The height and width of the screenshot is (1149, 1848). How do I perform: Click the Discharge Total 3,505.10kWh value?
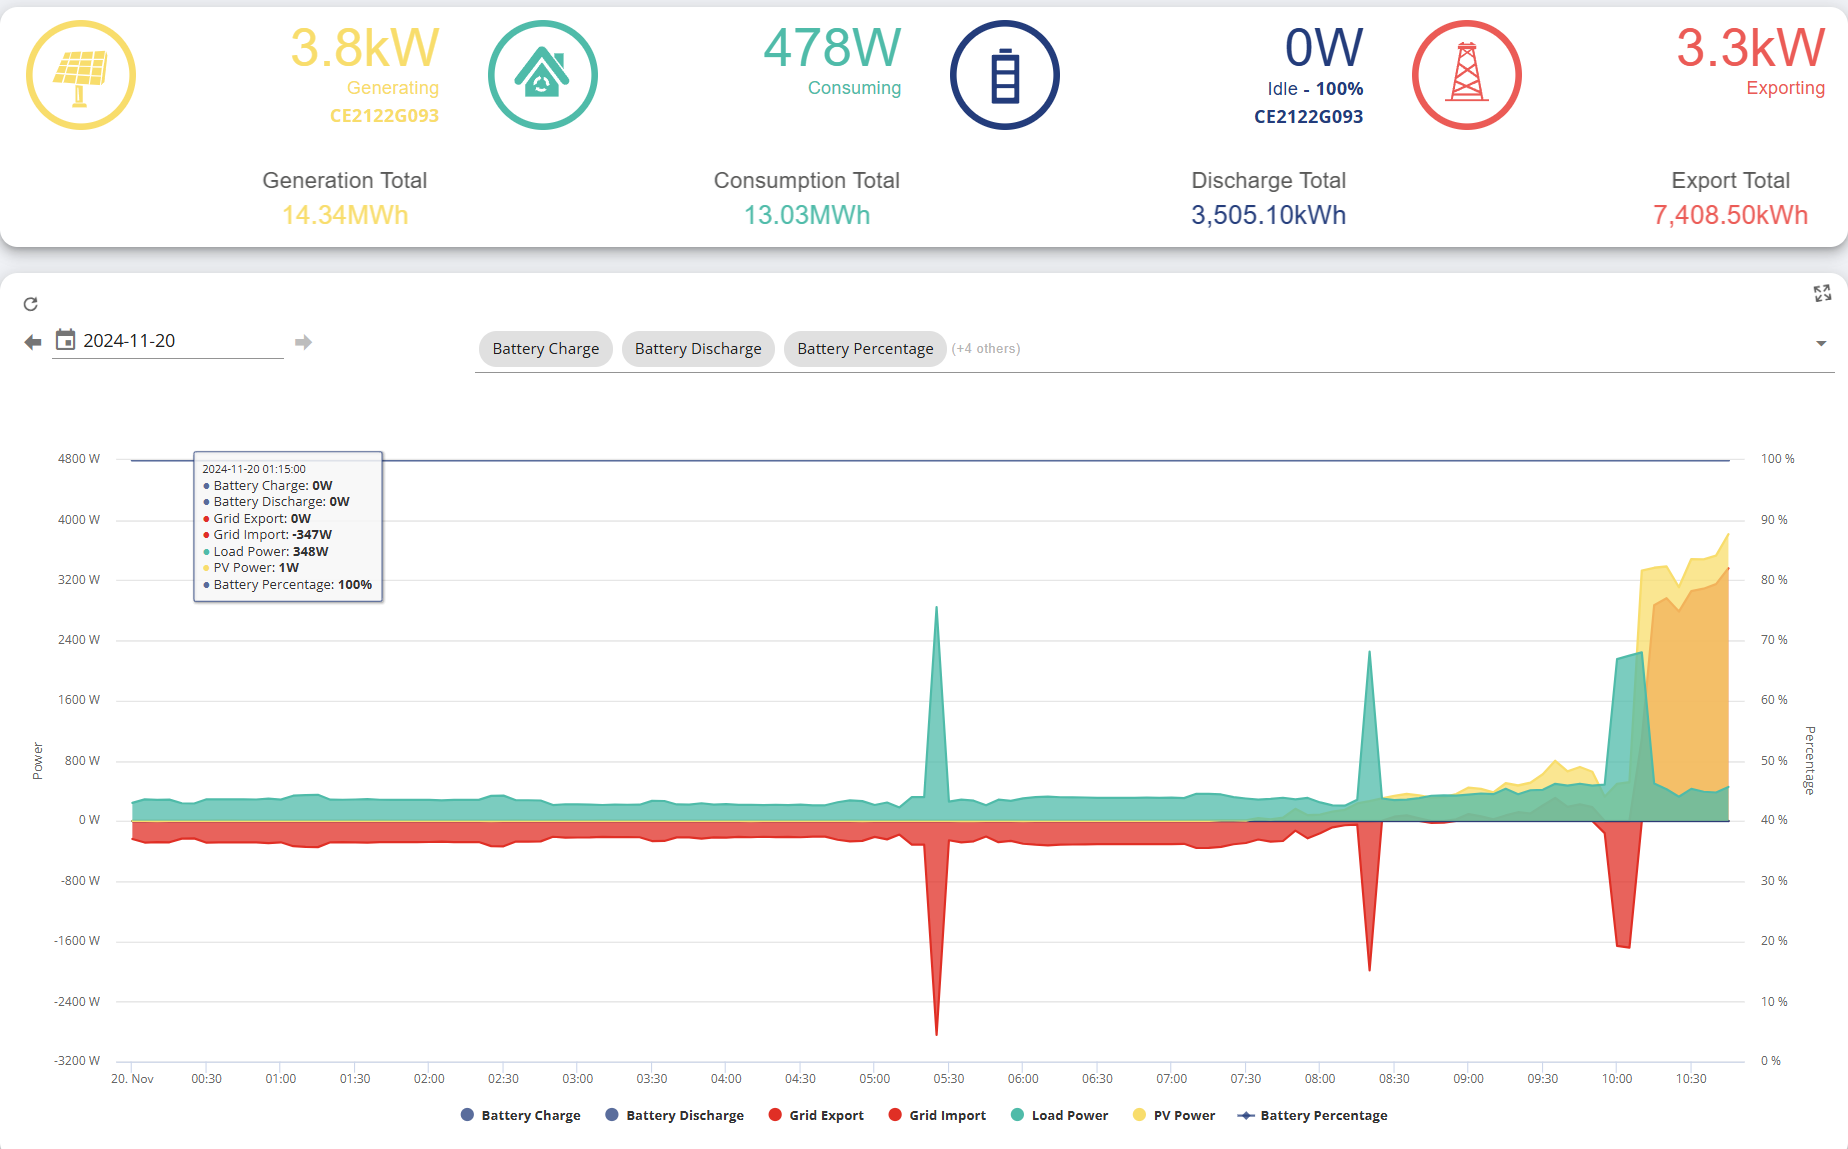1269,215
